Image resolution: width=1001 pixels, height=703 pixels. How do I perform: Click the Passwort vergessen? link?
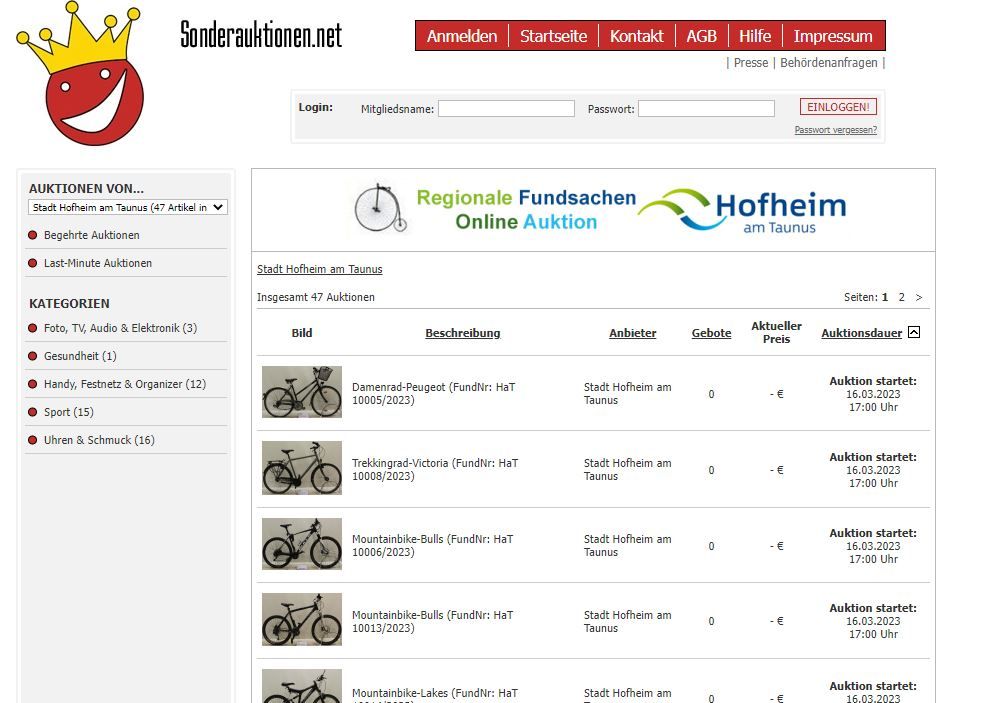pyautogui.click(x=835, y=130)
